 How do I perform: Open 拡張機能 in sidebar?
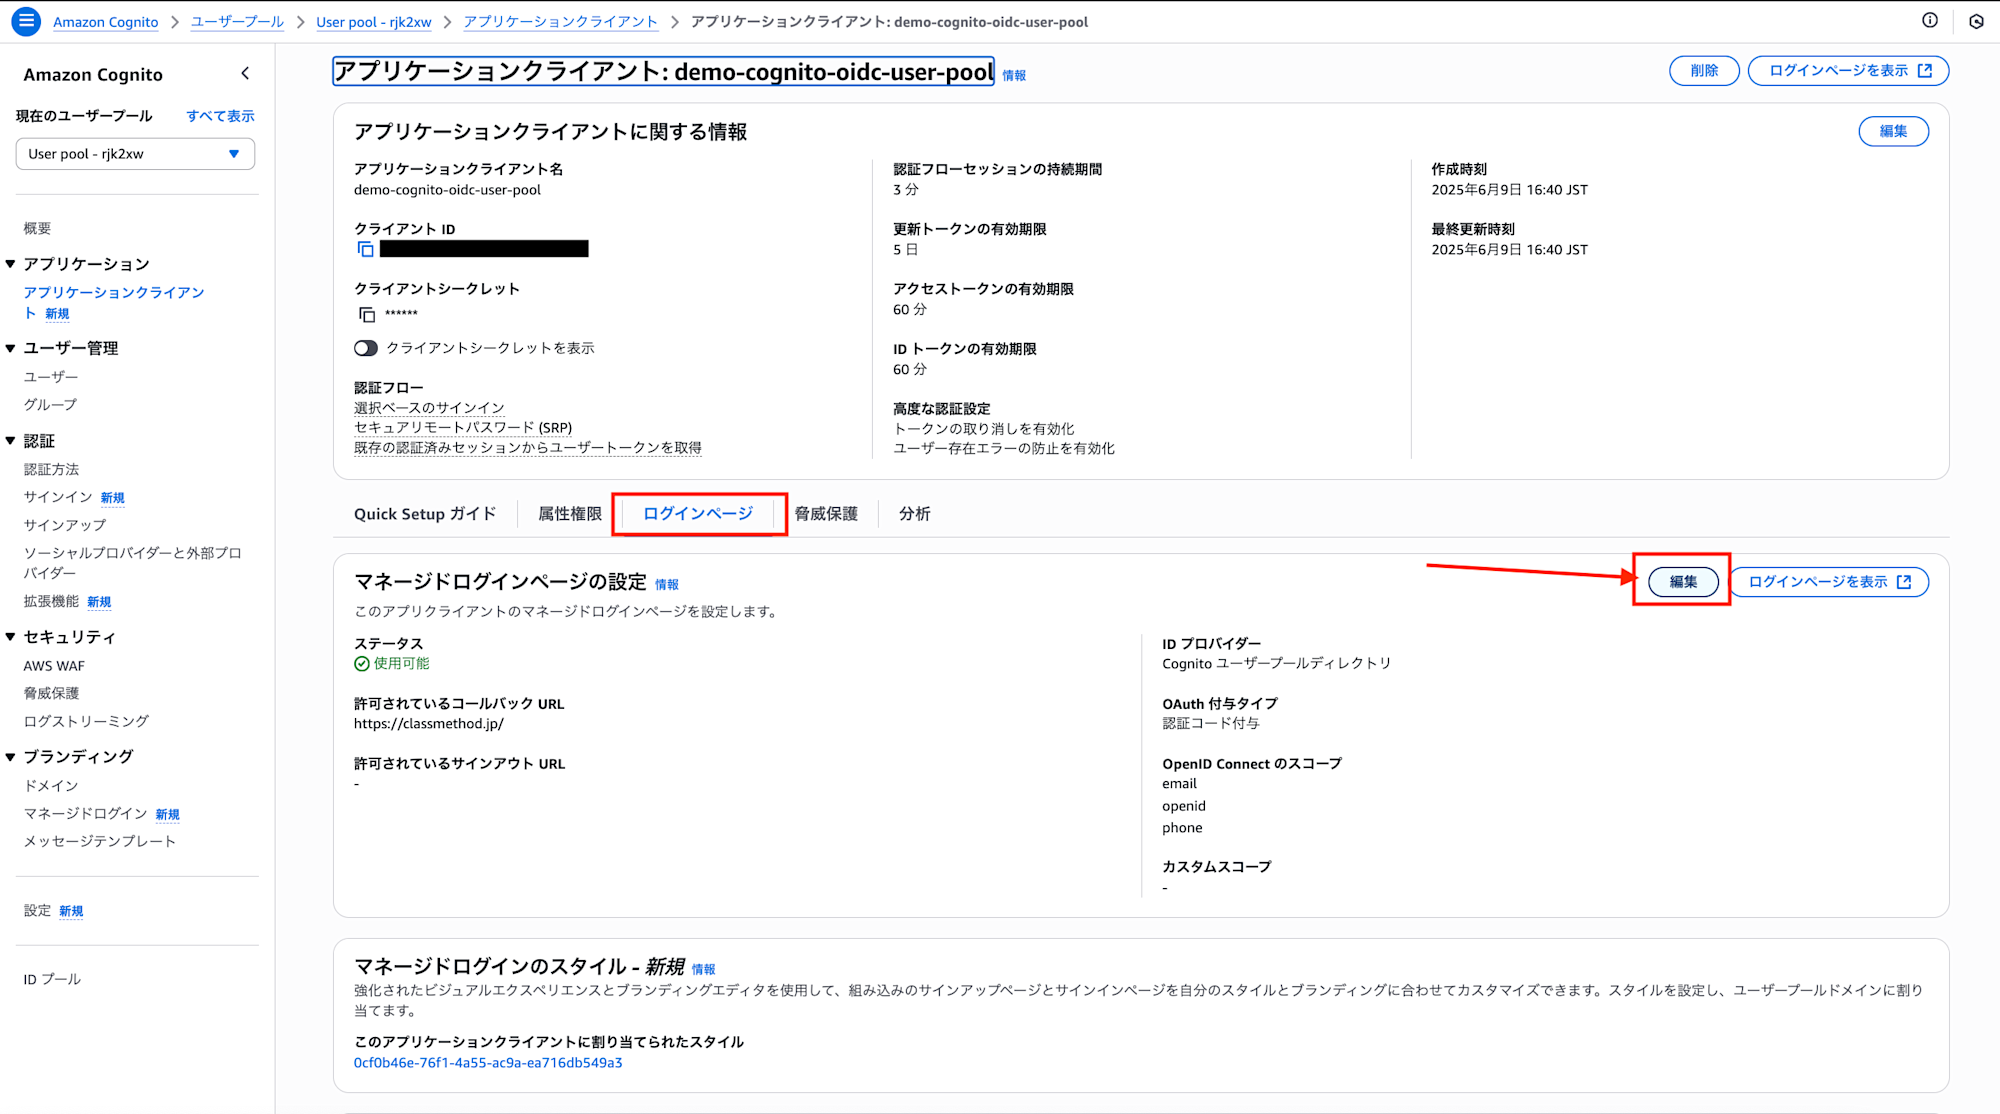point(51,601)
